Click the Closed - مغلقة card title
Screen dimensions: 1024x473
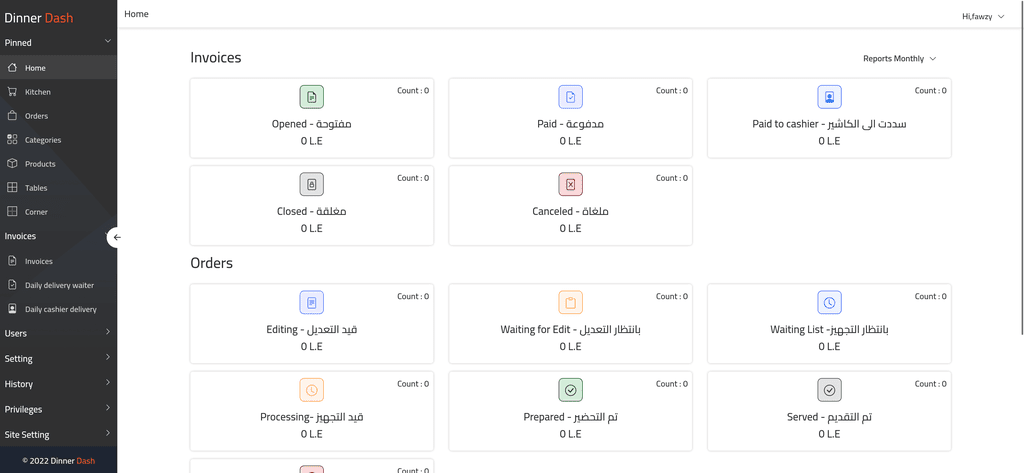click(x=312, y=212)
